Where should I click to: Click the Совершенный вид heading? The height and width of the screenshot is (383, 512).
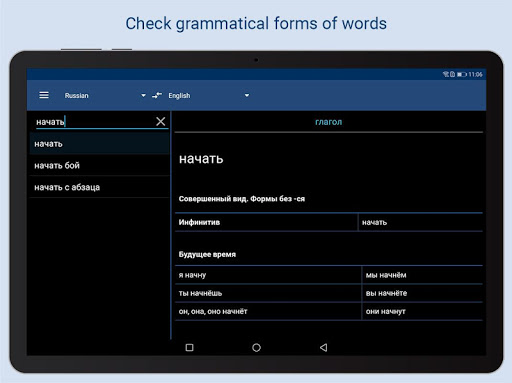242,199
